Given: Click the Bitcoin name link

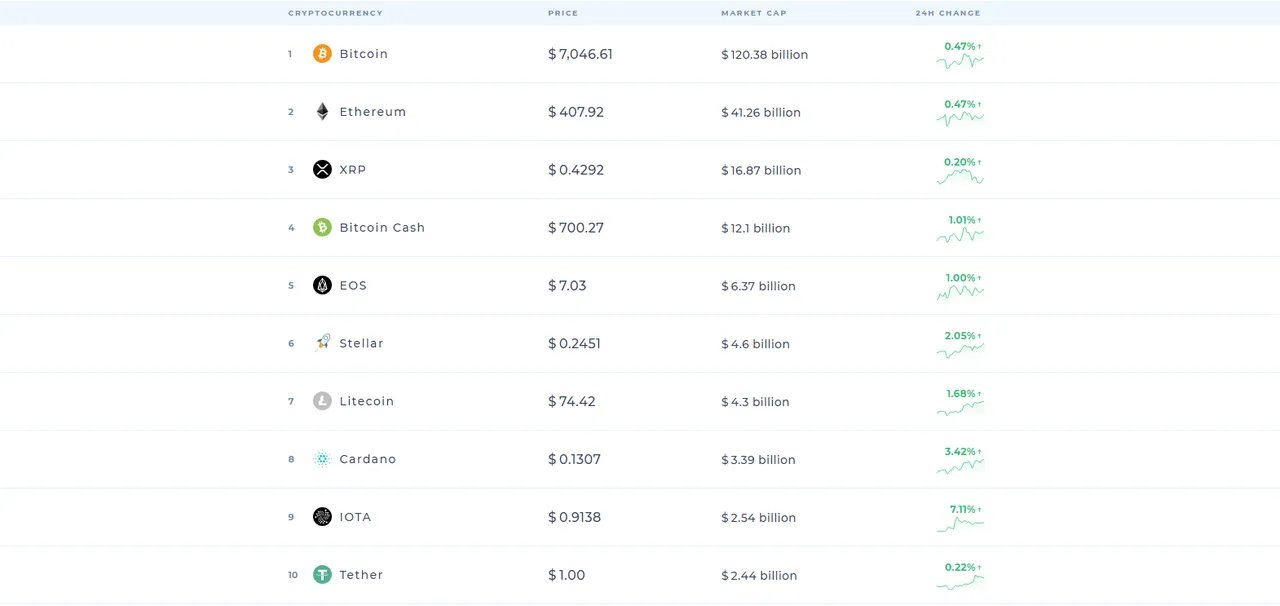Looking at the screenshot, I should coord(364,53).
